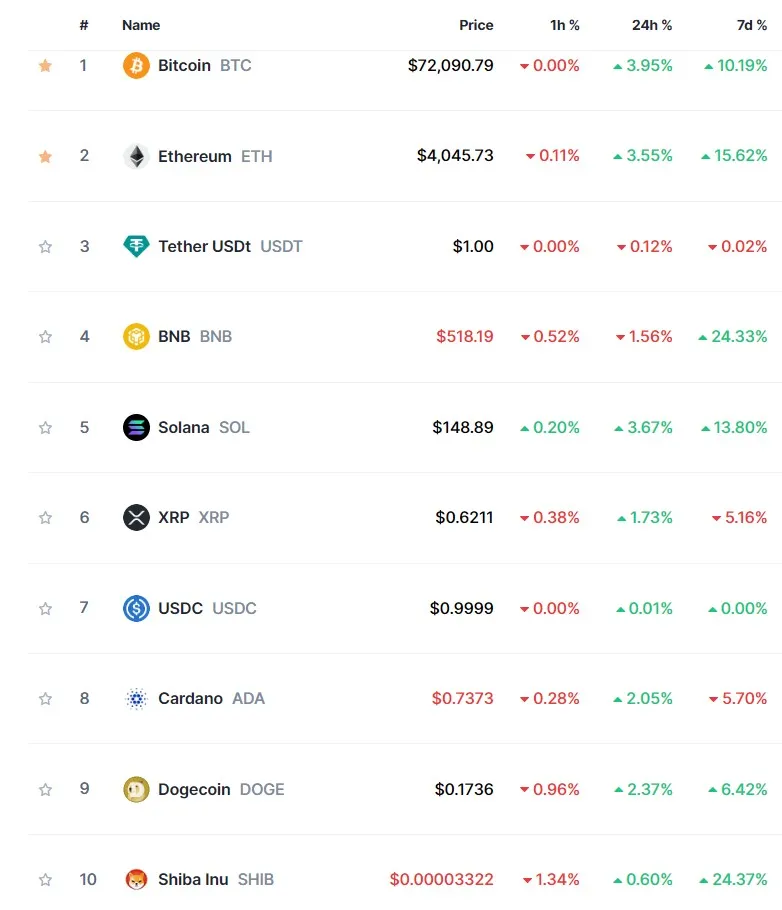782x910 pixels.
Task: Add Solana to watchlist with star
Action: click(x=45, y=428)
